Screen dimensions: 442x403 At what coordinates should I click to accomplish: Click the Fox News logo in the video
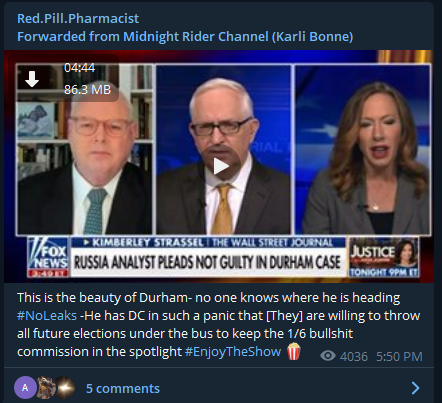49,257
